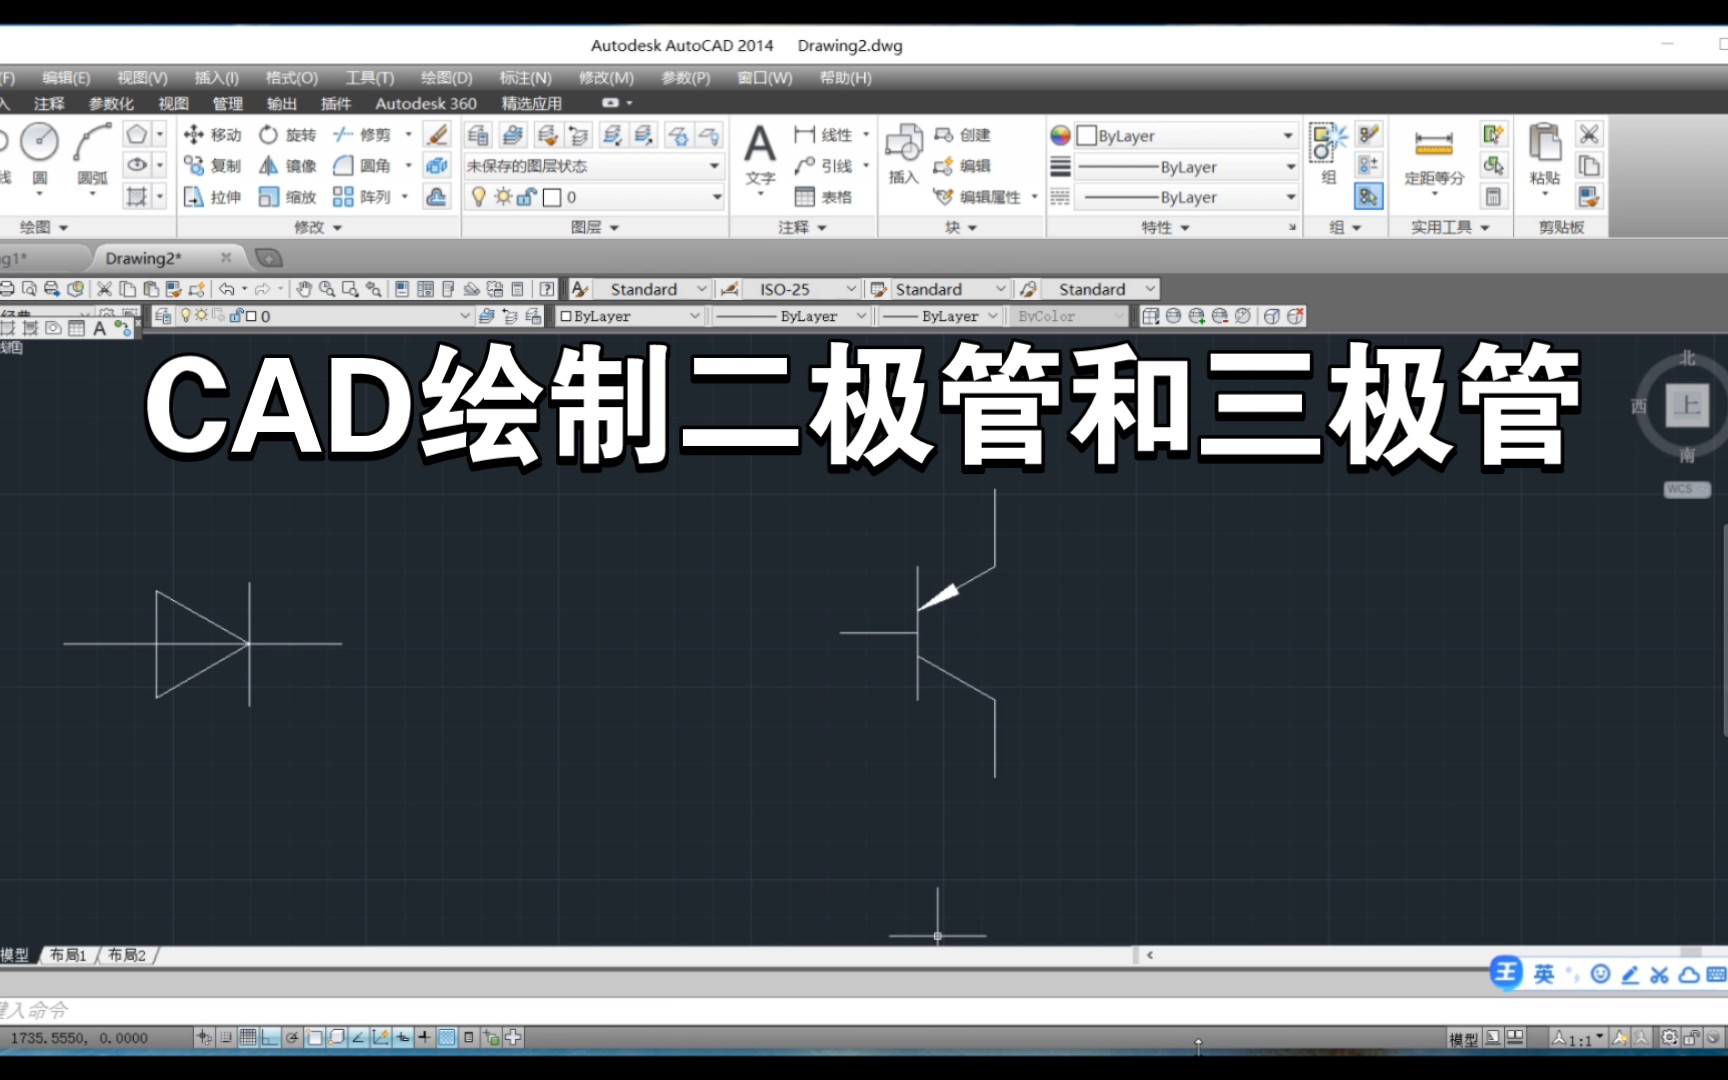Open the Dimension (标注) menu
Viewport: 1728px width, 1080px height.
click(525, 78)
